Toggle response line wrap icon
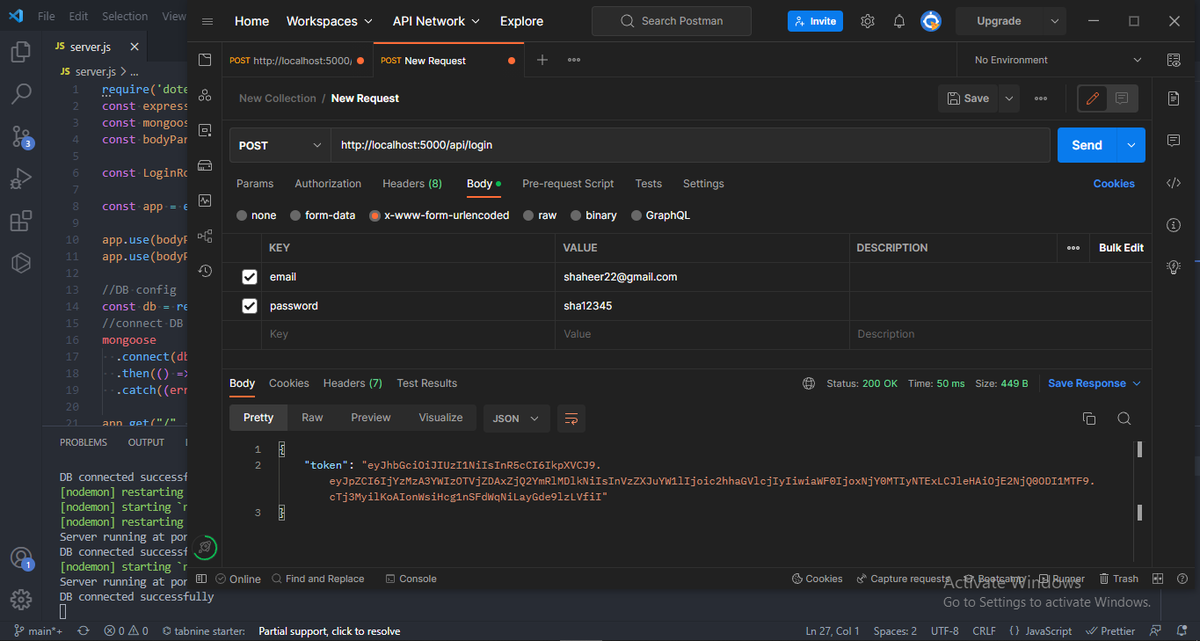 coord(571,418)
